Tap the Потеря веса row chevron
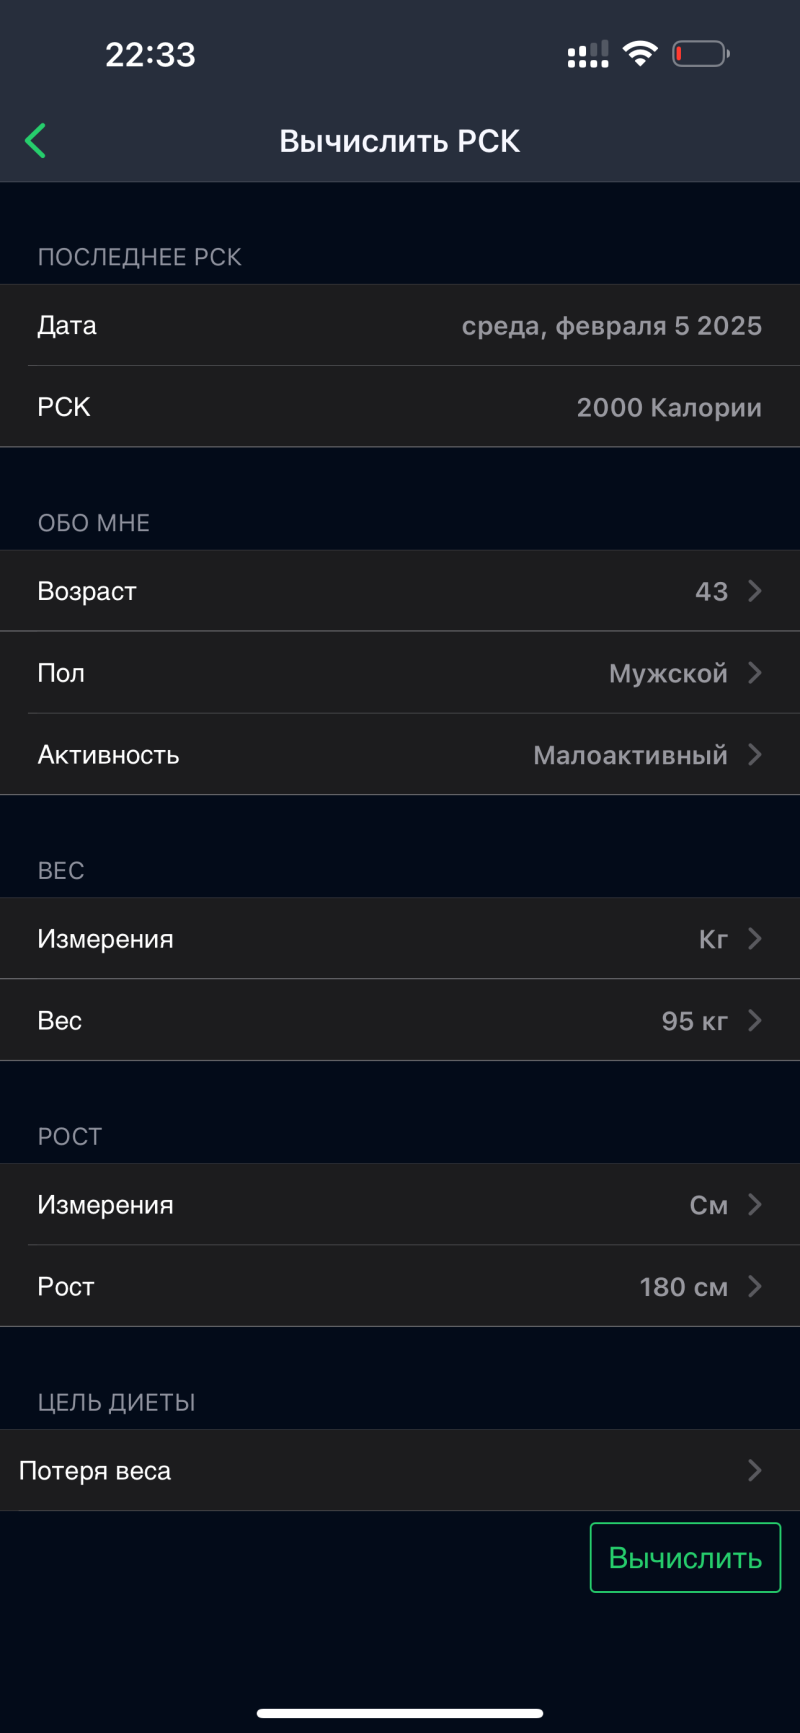This screenshot has height=1733, width=800. tap(755, 1471)
